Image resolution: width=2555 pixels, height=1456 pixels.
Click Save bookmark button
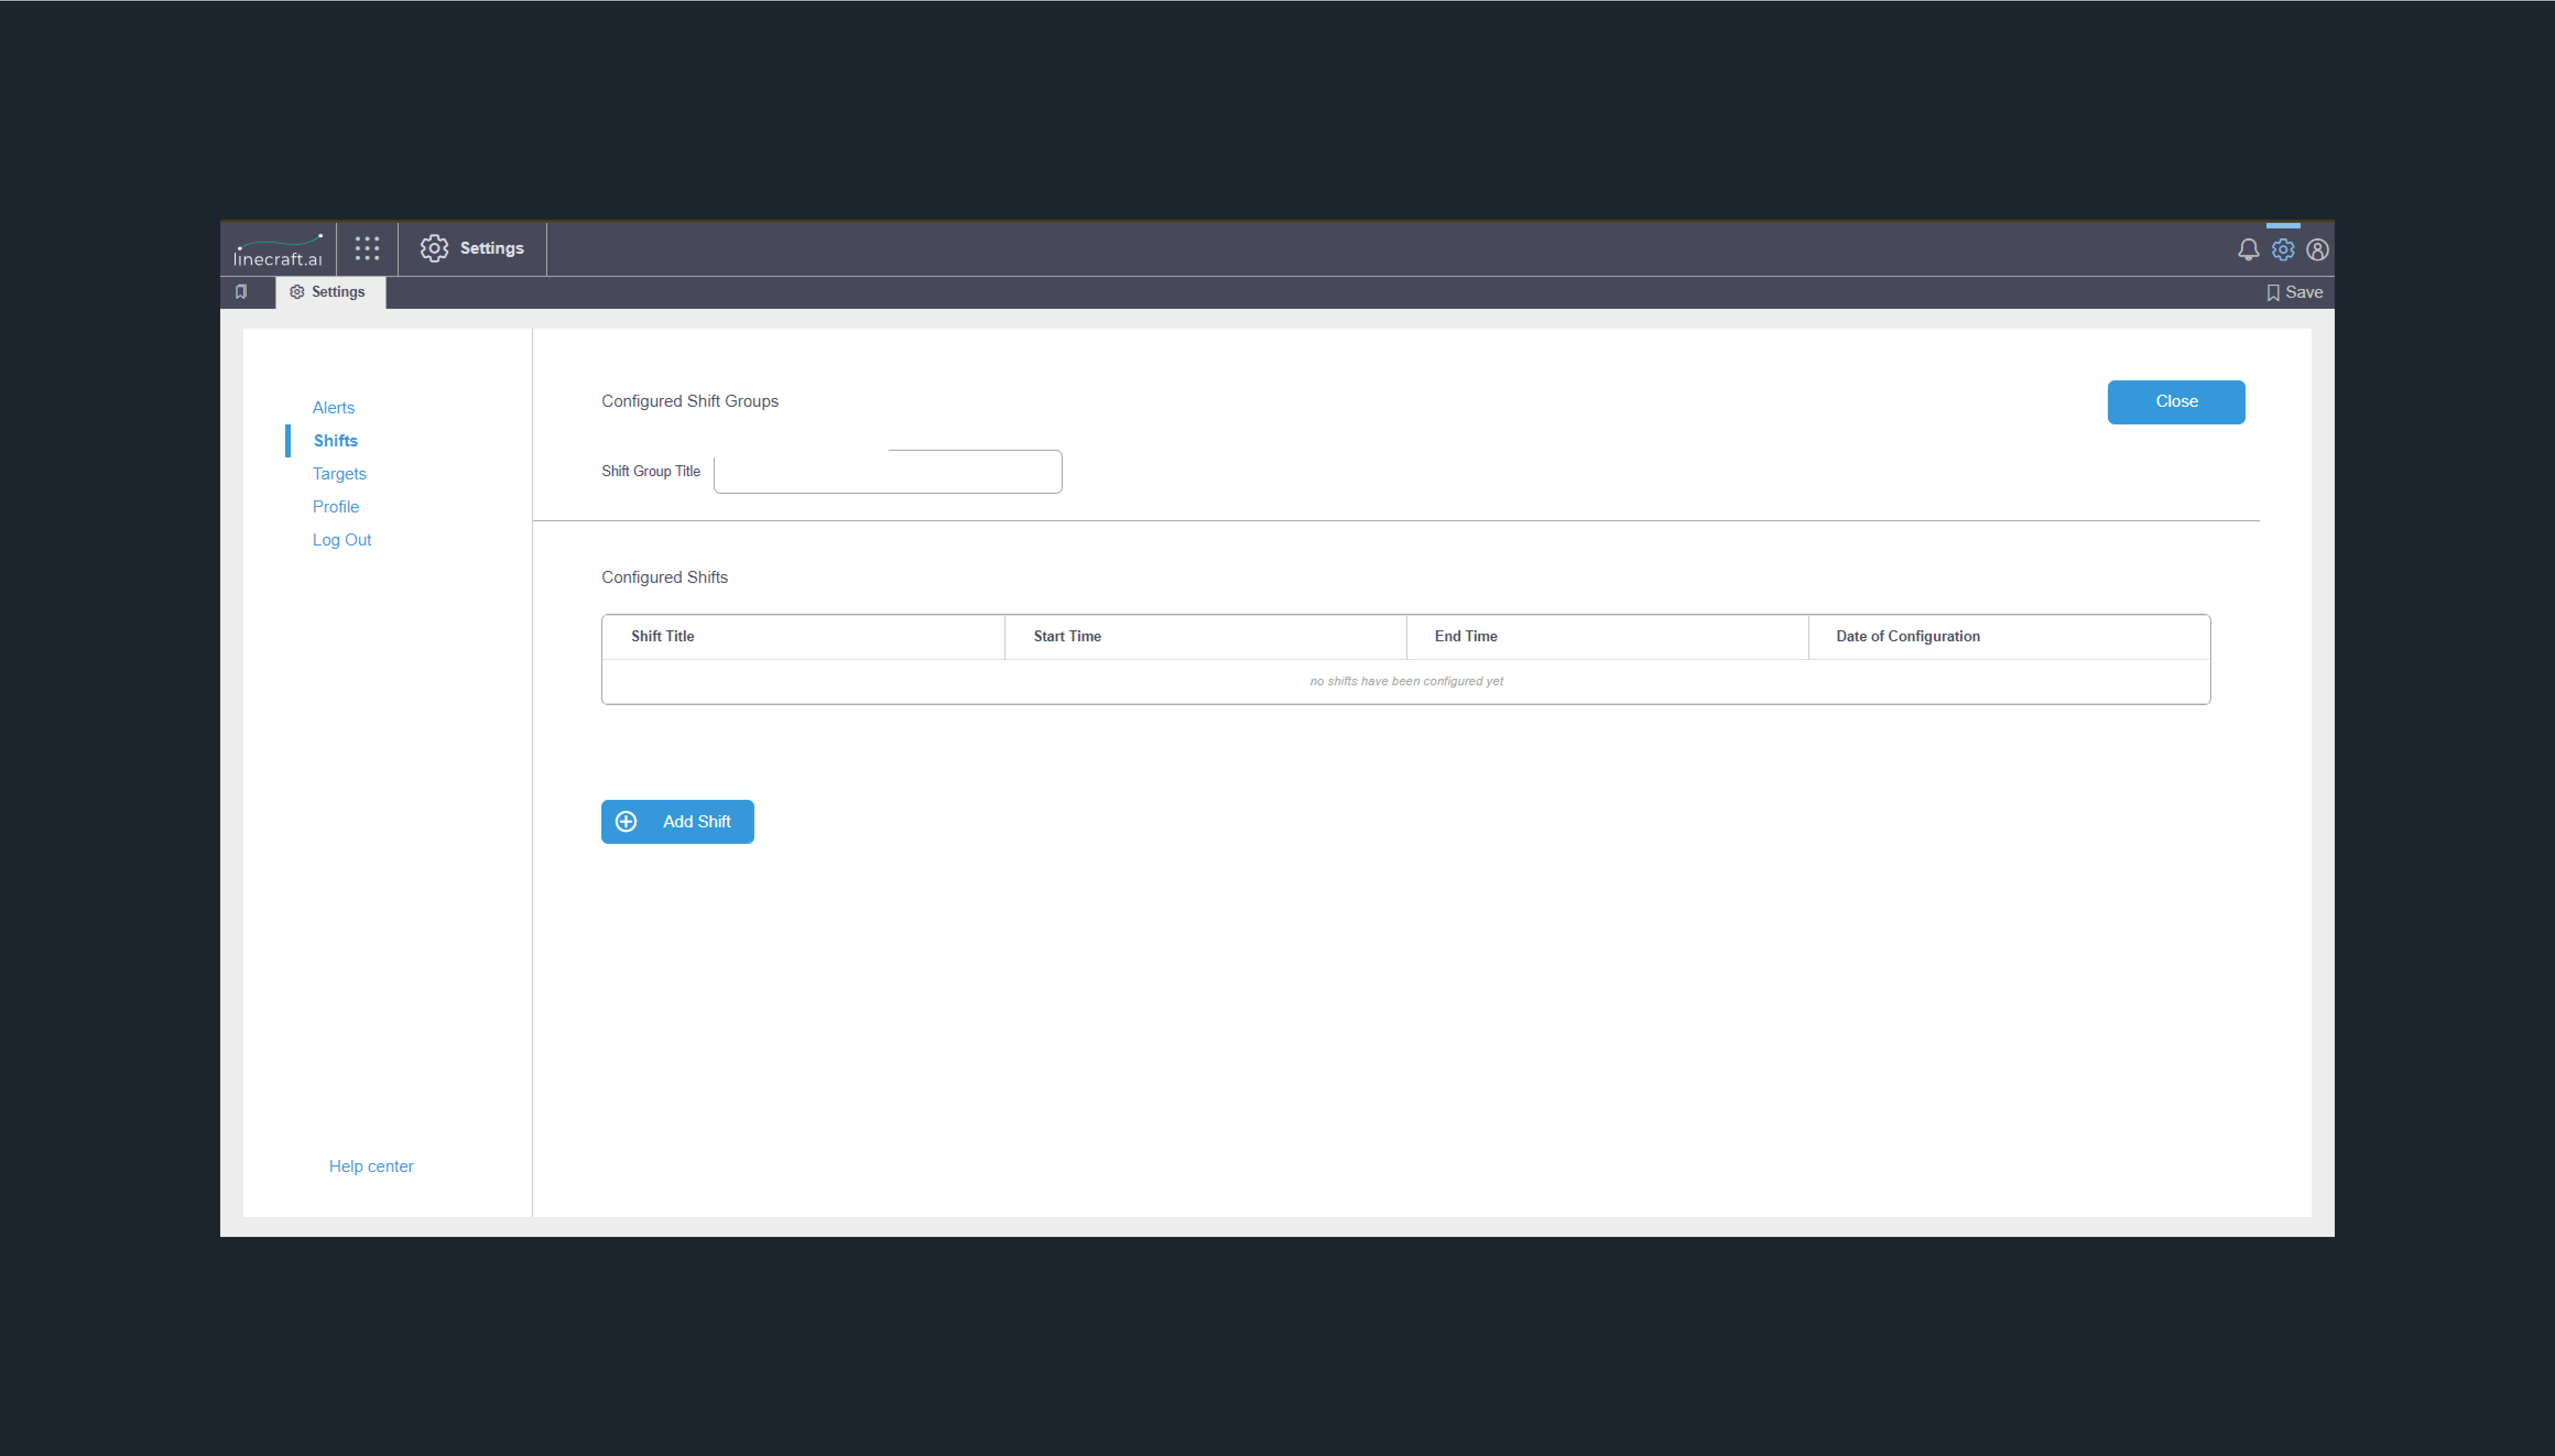tap(2294, 292)
